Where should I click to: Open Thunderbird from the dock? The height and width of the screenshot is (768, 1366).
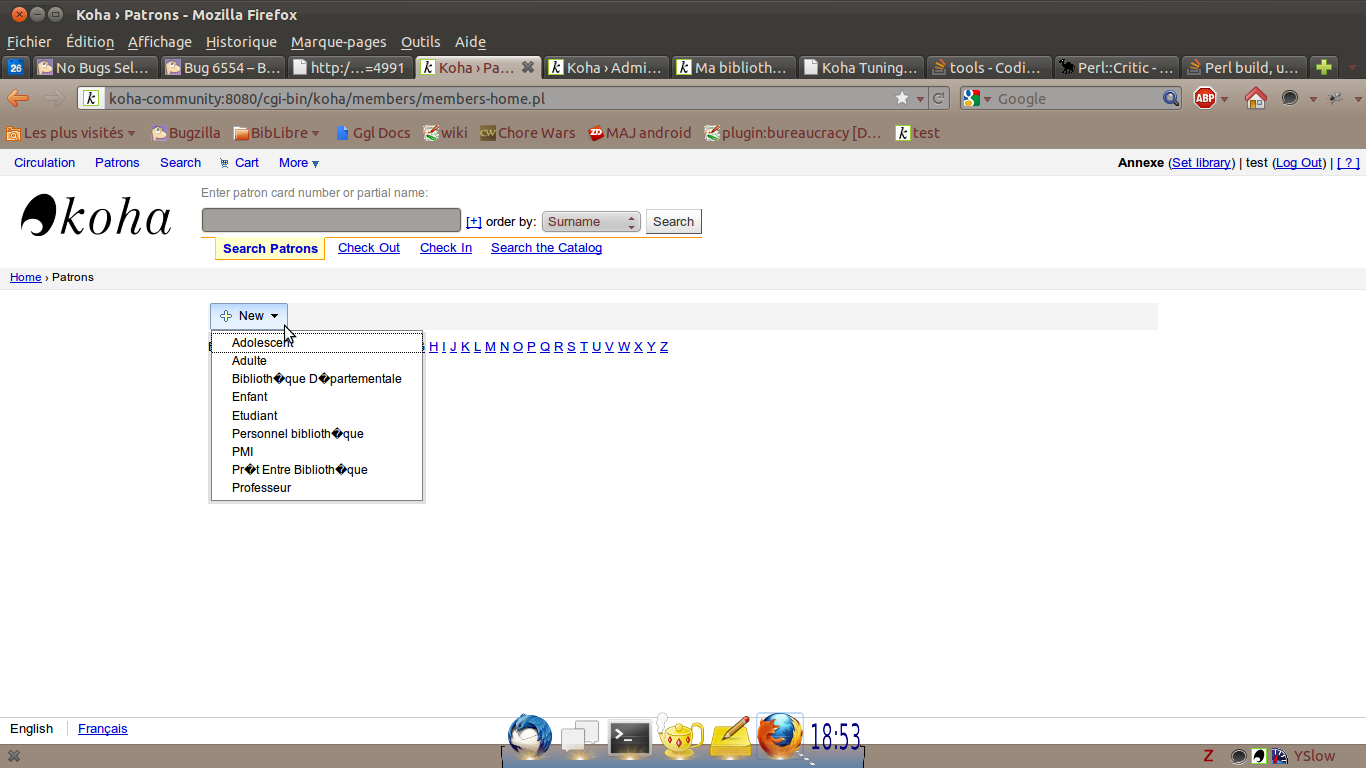coord(529,737)
